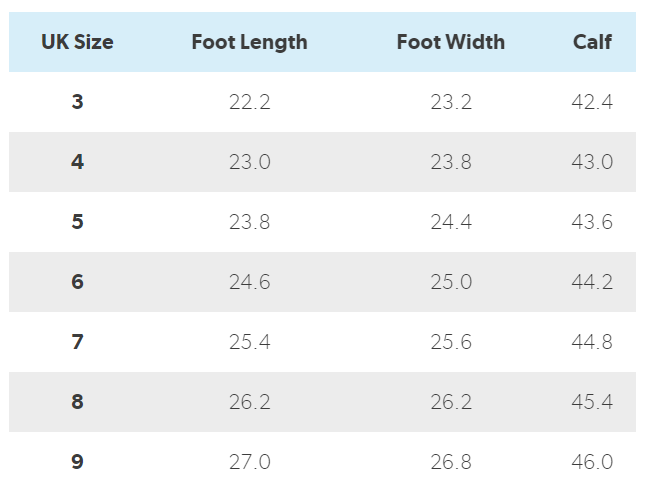
Task: Select UK size 7 row label
Action: click(77, 342)
